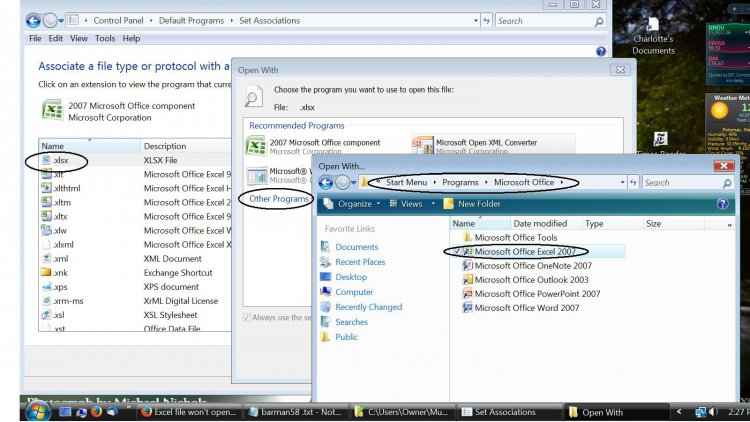Click the .xnk Exchange Shortcut row
750x422 pixels.
135,273
